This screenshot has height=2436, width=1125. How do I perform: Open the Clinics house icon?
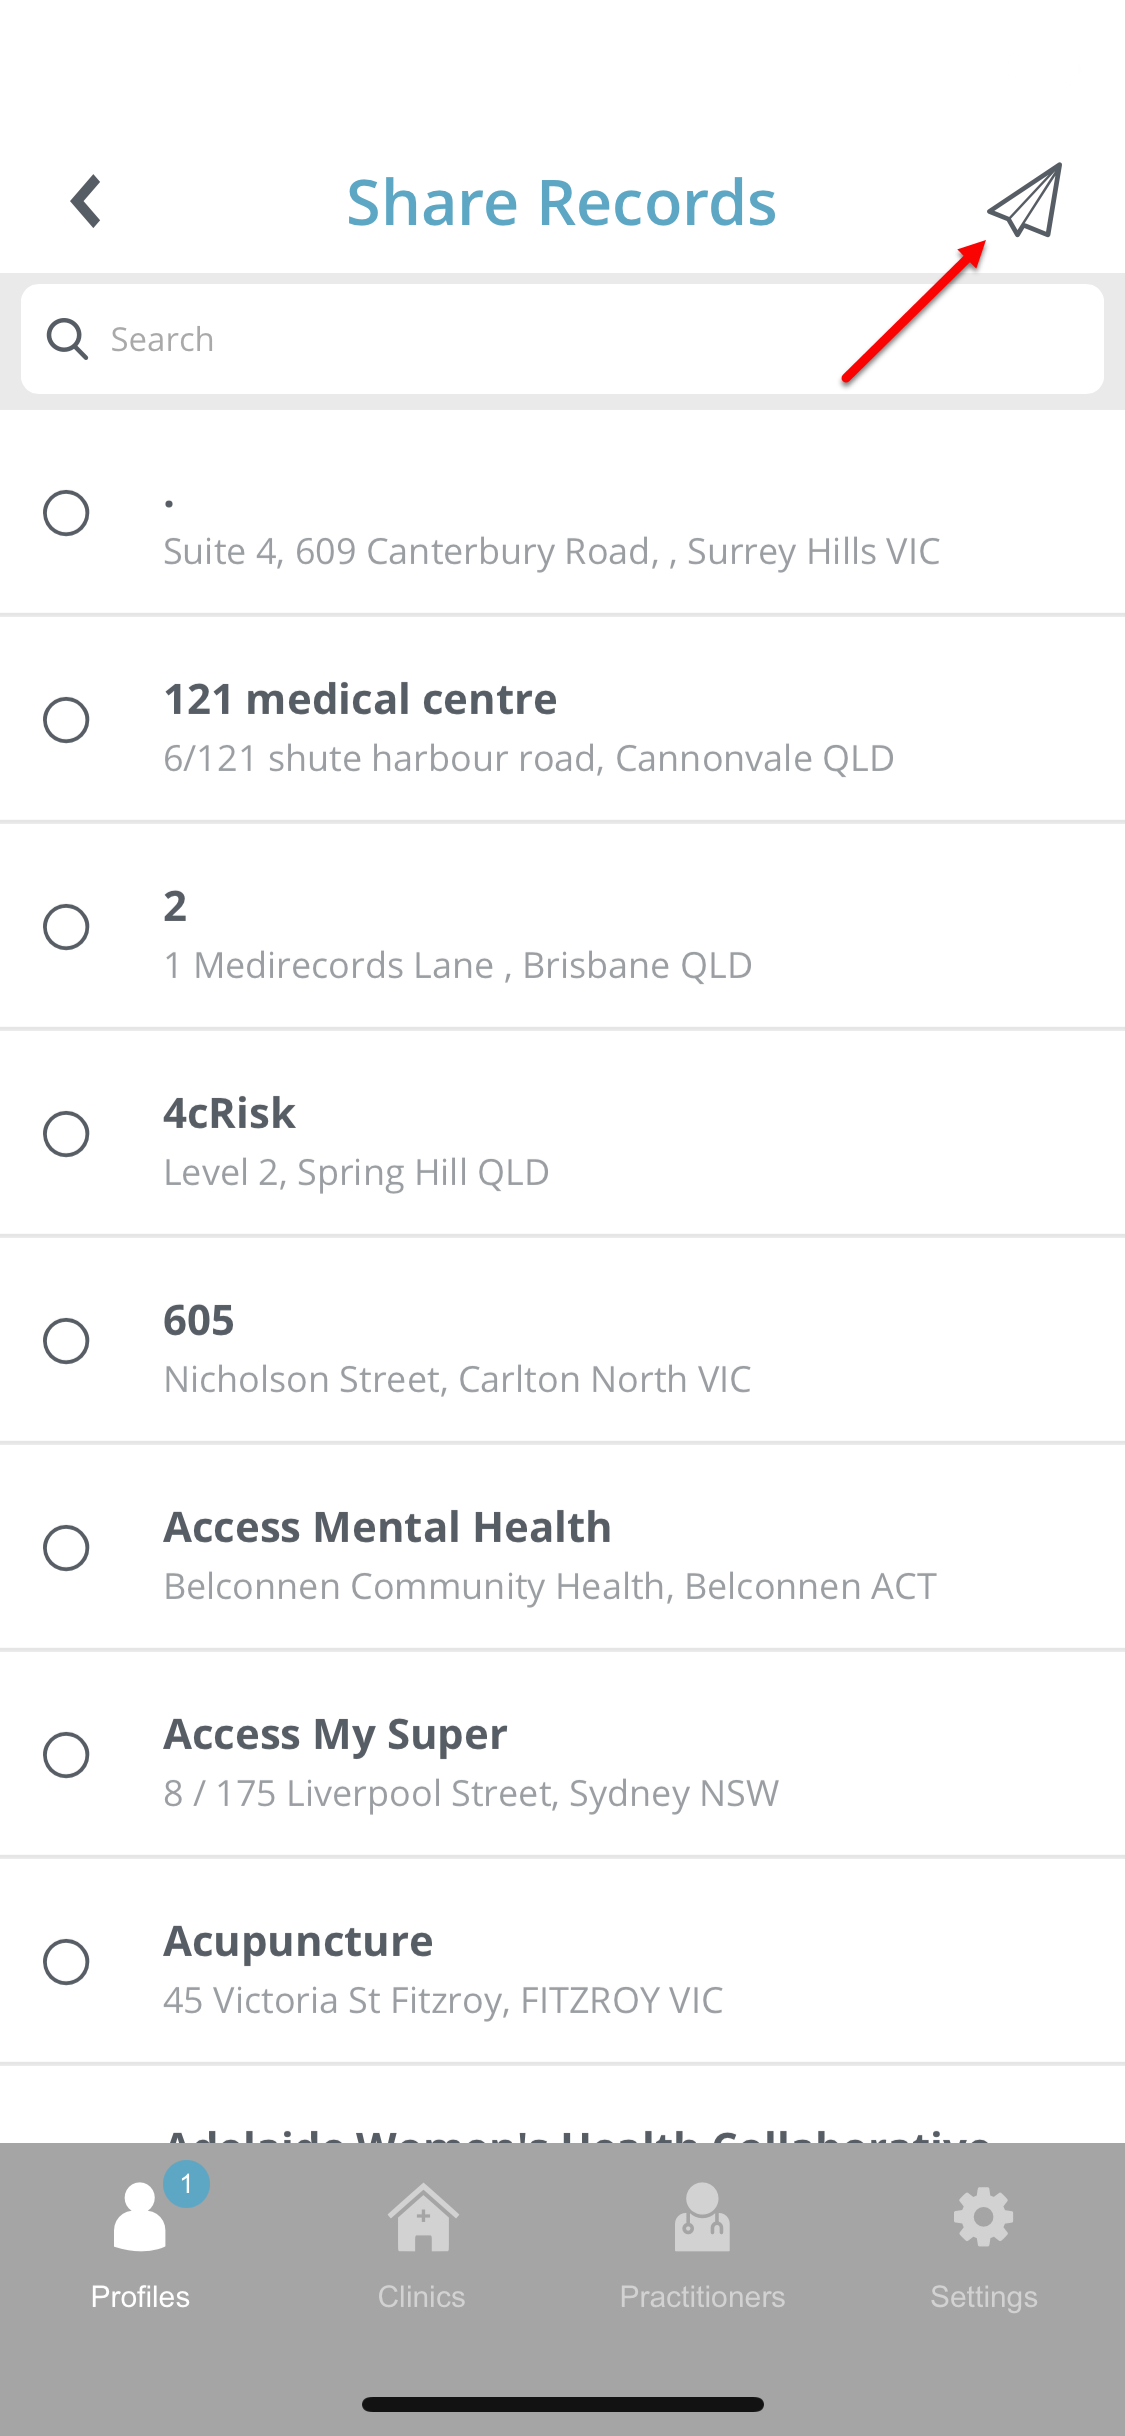(x=422, y=2216)
